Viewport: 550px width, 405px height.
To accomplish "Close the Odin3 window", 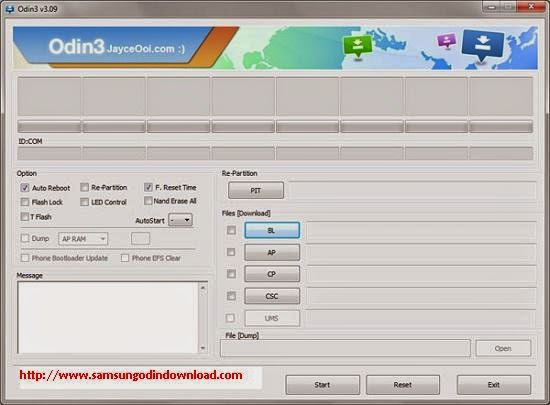I will pos(531,7).
